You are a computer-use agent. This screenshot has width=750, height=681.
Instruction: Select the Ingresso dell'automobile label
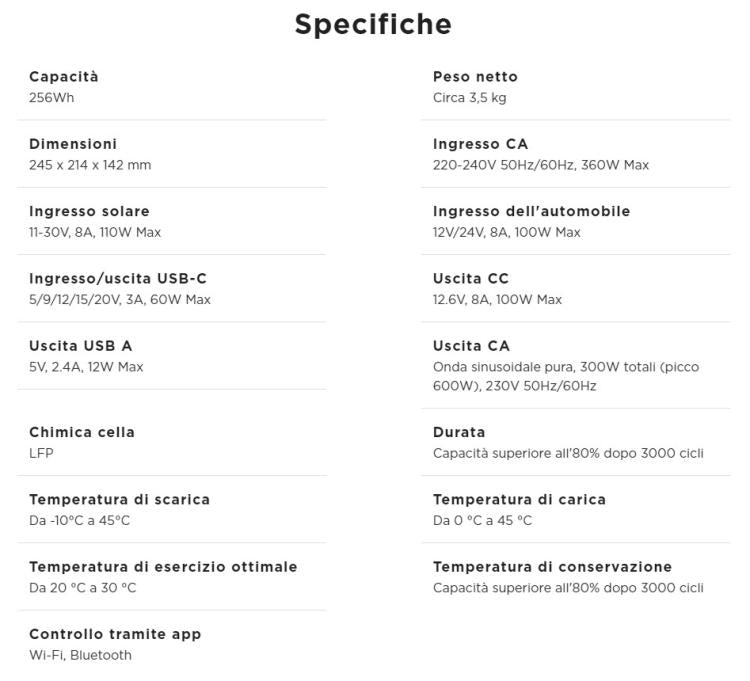531,211
